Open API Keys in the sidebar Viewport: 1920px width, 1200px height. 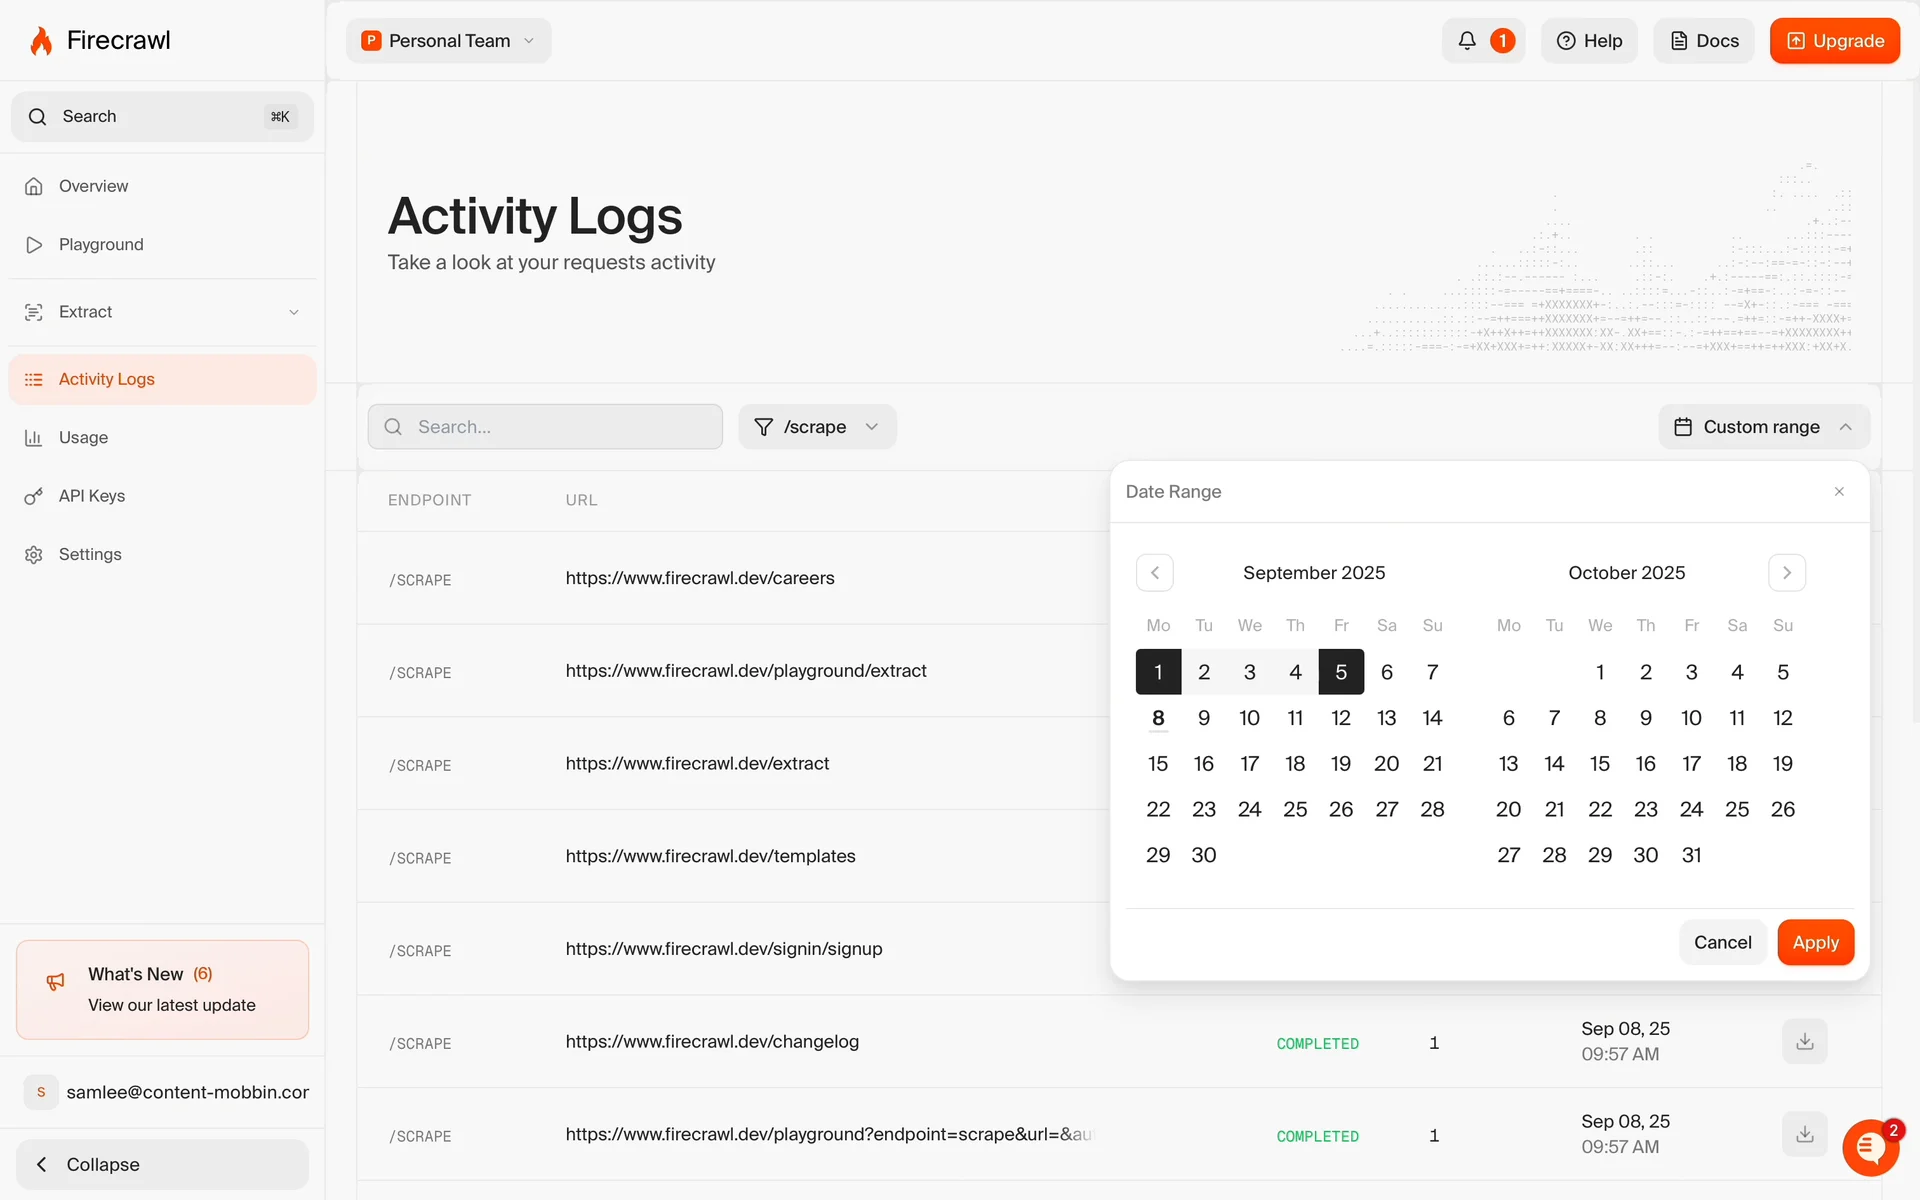click(x=91, y=496)
